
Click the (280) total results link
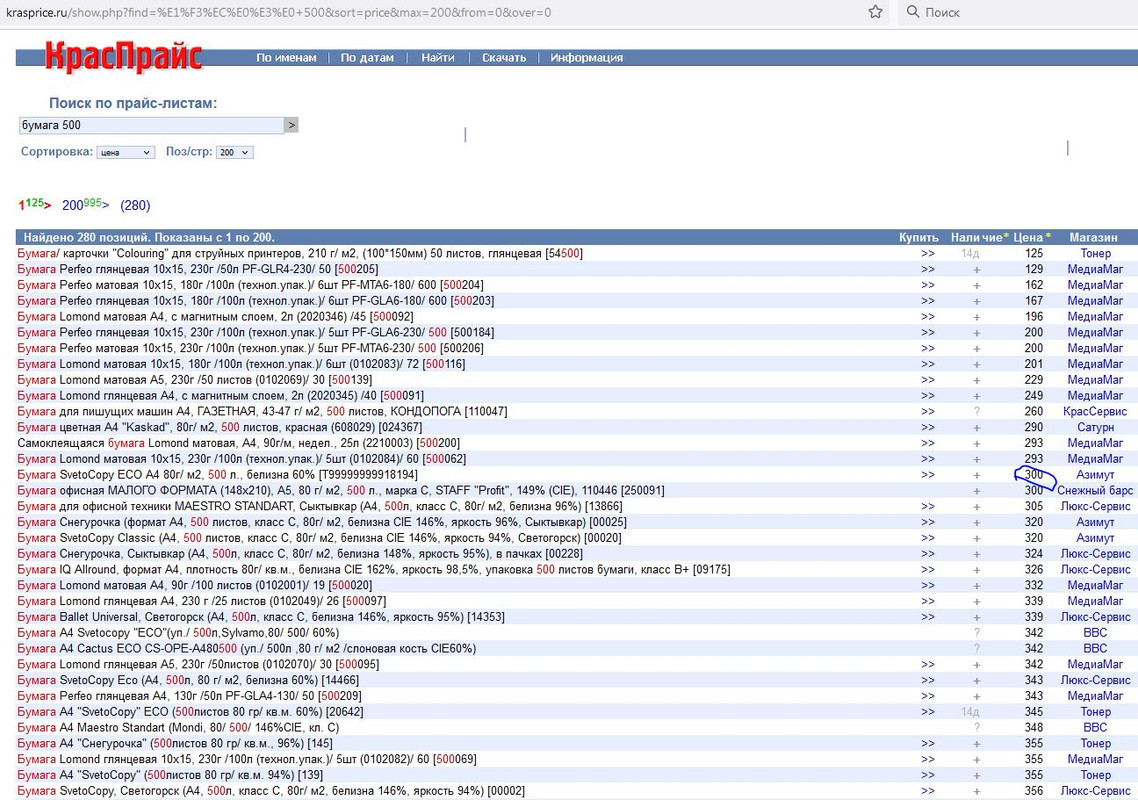pyautogui.click(x=135, y=205)
